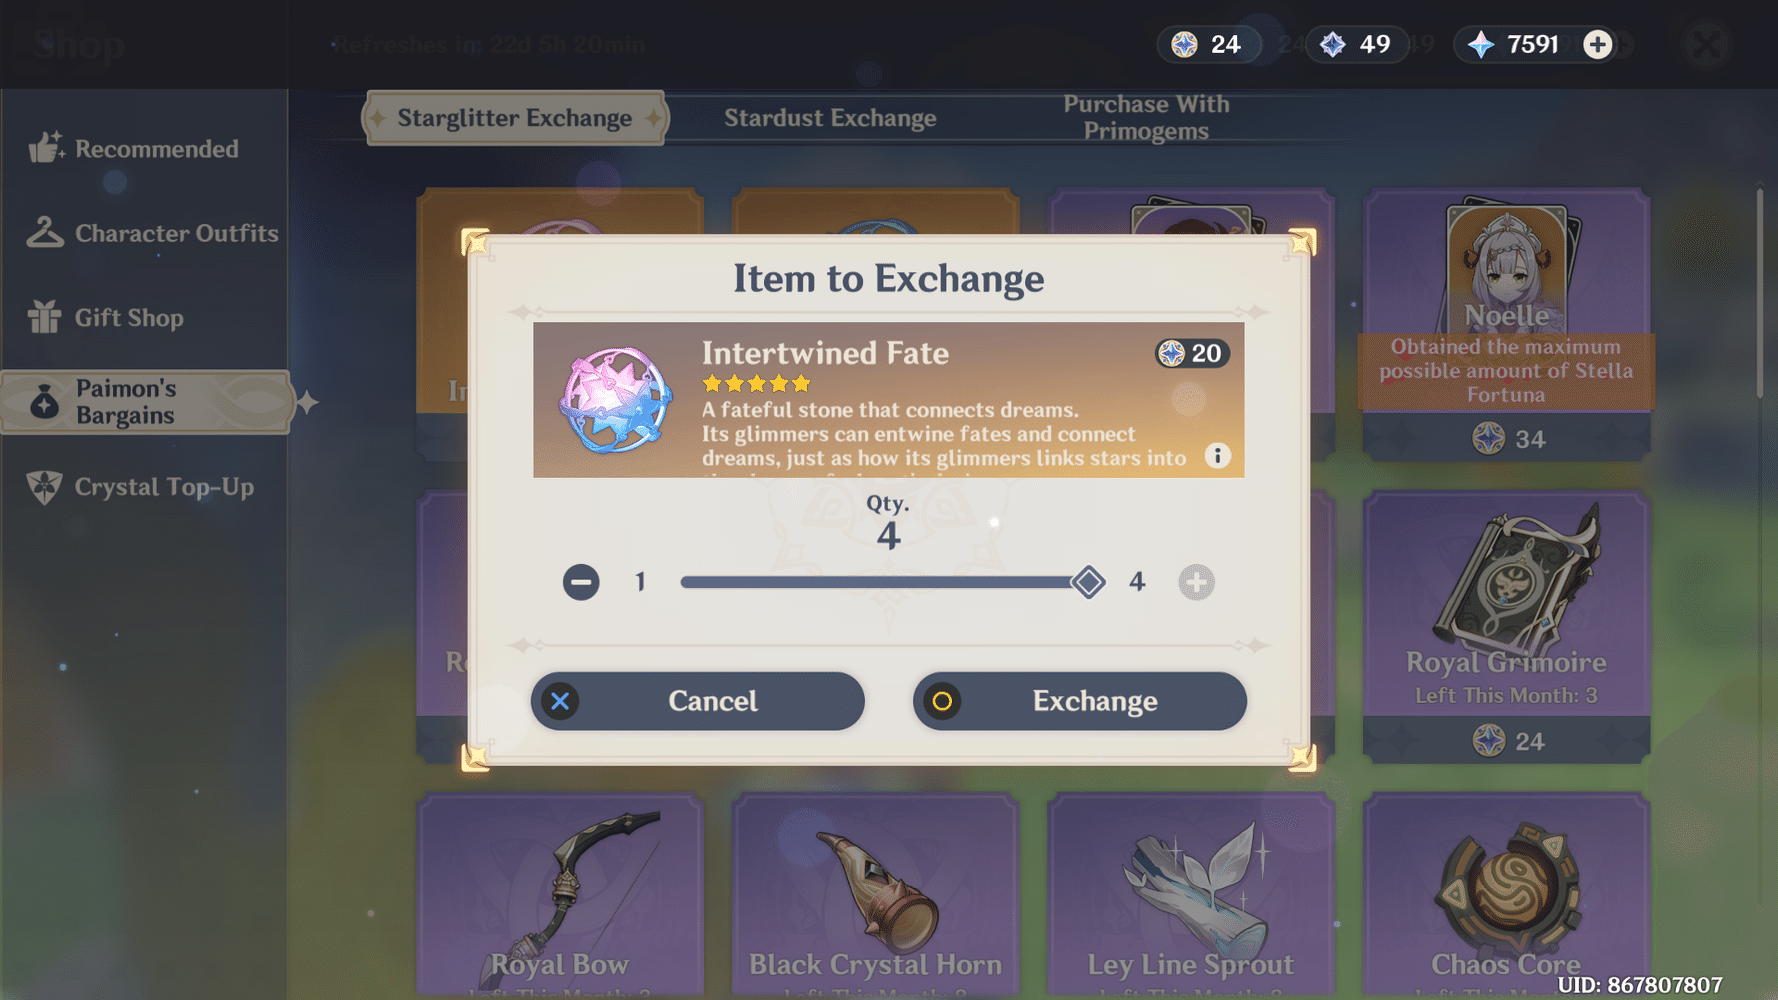
Task: Open the Purchase With Primogems tab
Action: 1146,118
